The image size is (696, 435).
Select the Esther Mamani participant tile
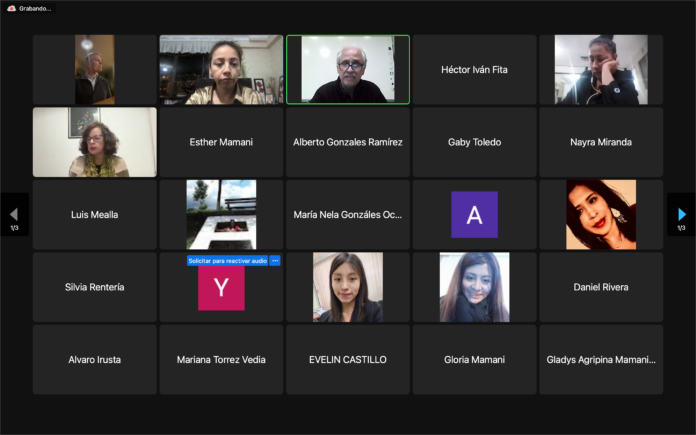(221, 142)
